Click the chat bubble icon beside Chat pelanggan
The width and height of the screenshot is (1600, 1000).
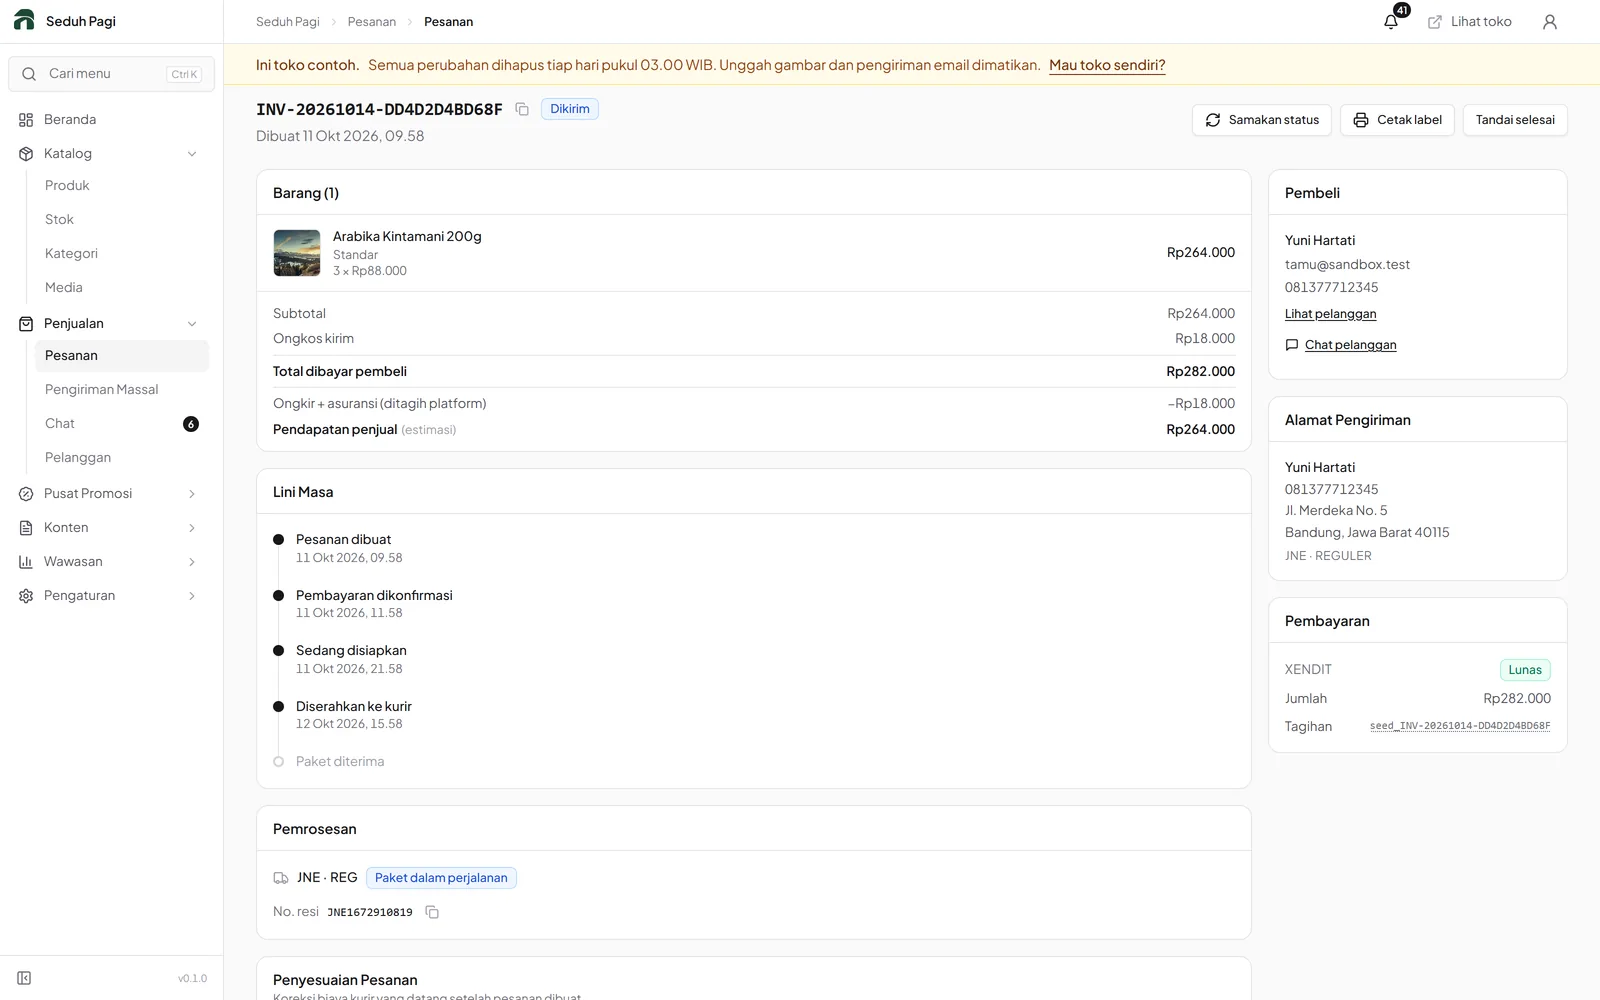(1292, 345)
